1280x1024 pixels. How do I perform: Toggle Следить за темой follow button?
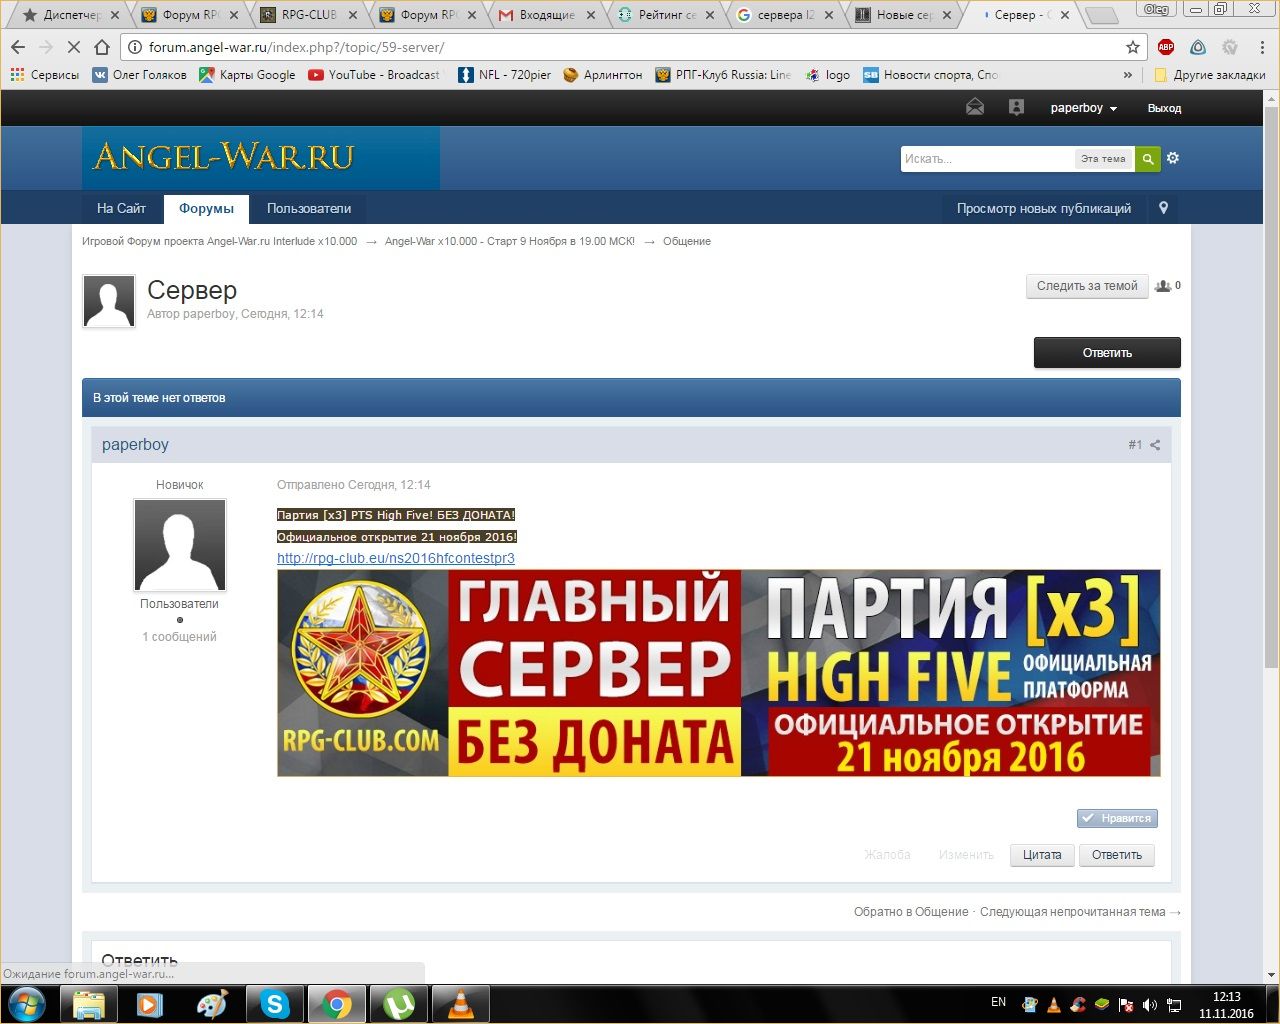[x=1087, y=286]
